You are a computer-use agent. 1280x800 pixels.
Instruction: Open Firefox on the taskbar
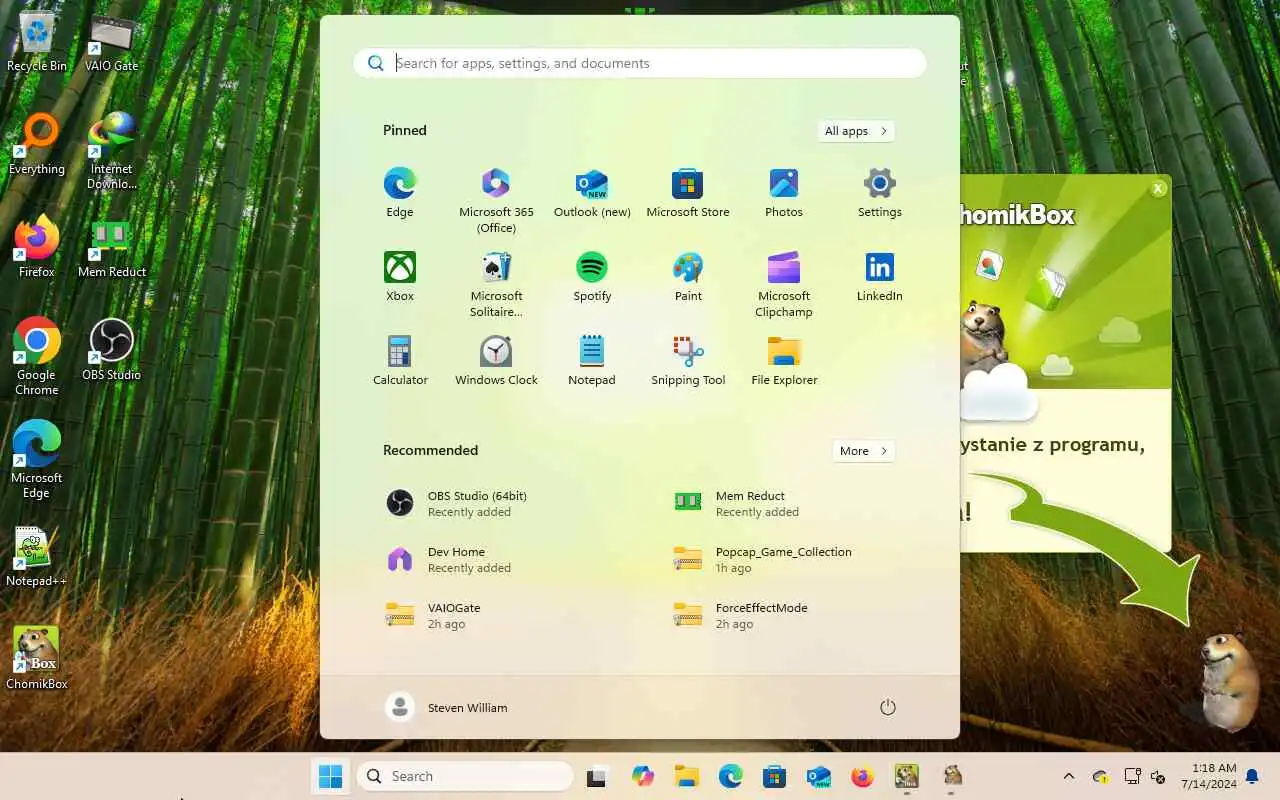(862, 776)
